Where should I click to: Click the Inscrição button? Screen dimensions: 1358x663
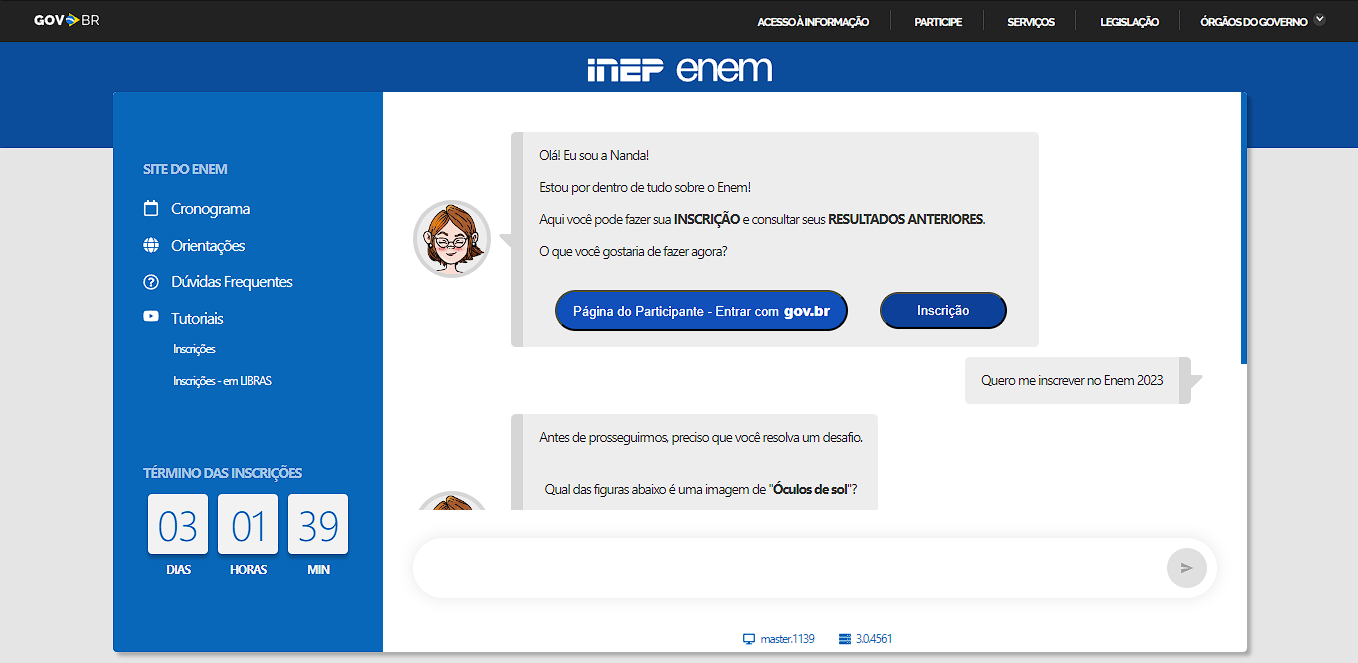943,310
